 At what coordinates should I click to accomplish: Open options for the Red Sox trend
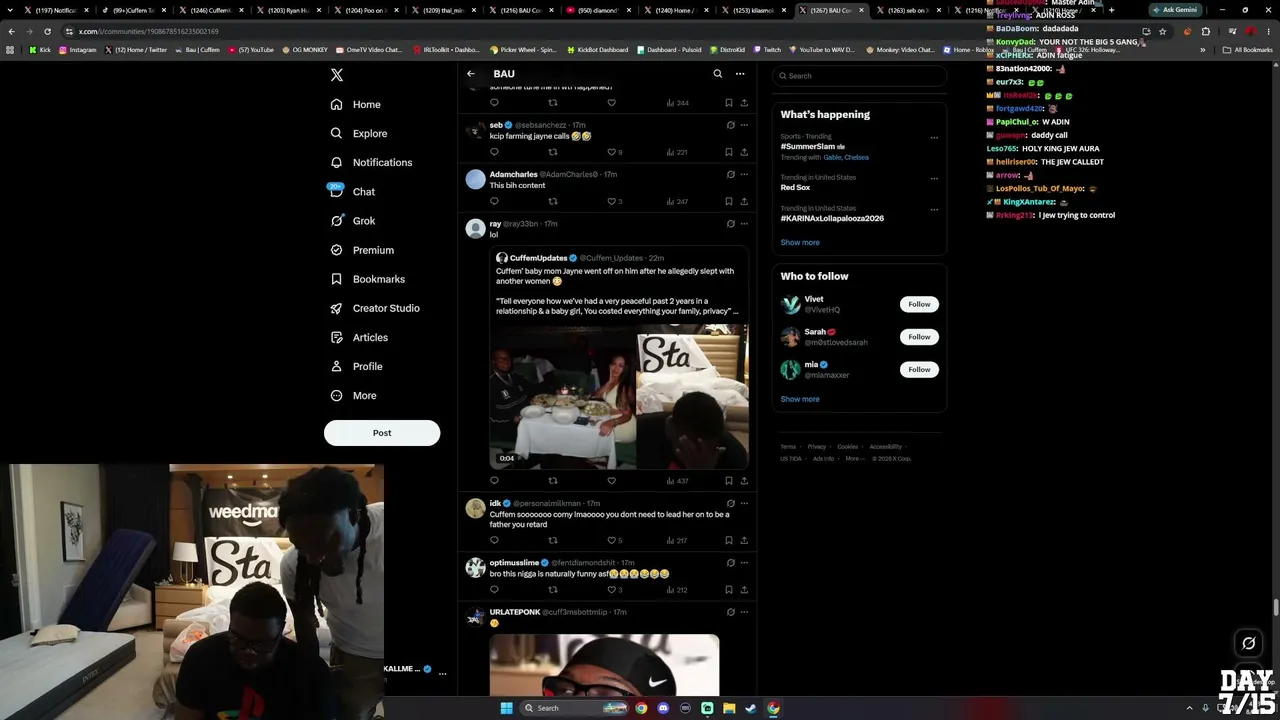click(x=934, y=179)
